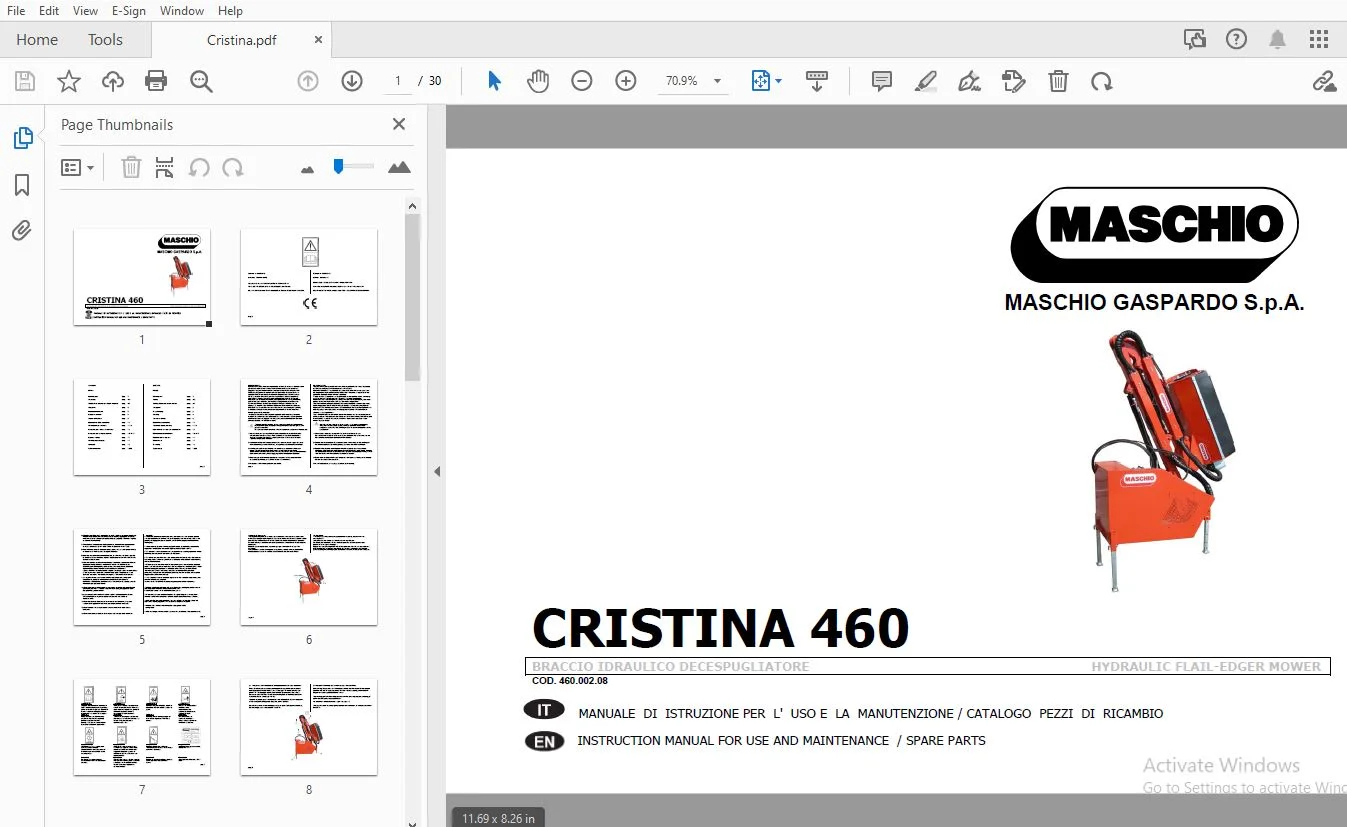Switch to the Tools tab
This screenshot has height=827, width=1347.
pyautogui.click(x=105, y=40)
